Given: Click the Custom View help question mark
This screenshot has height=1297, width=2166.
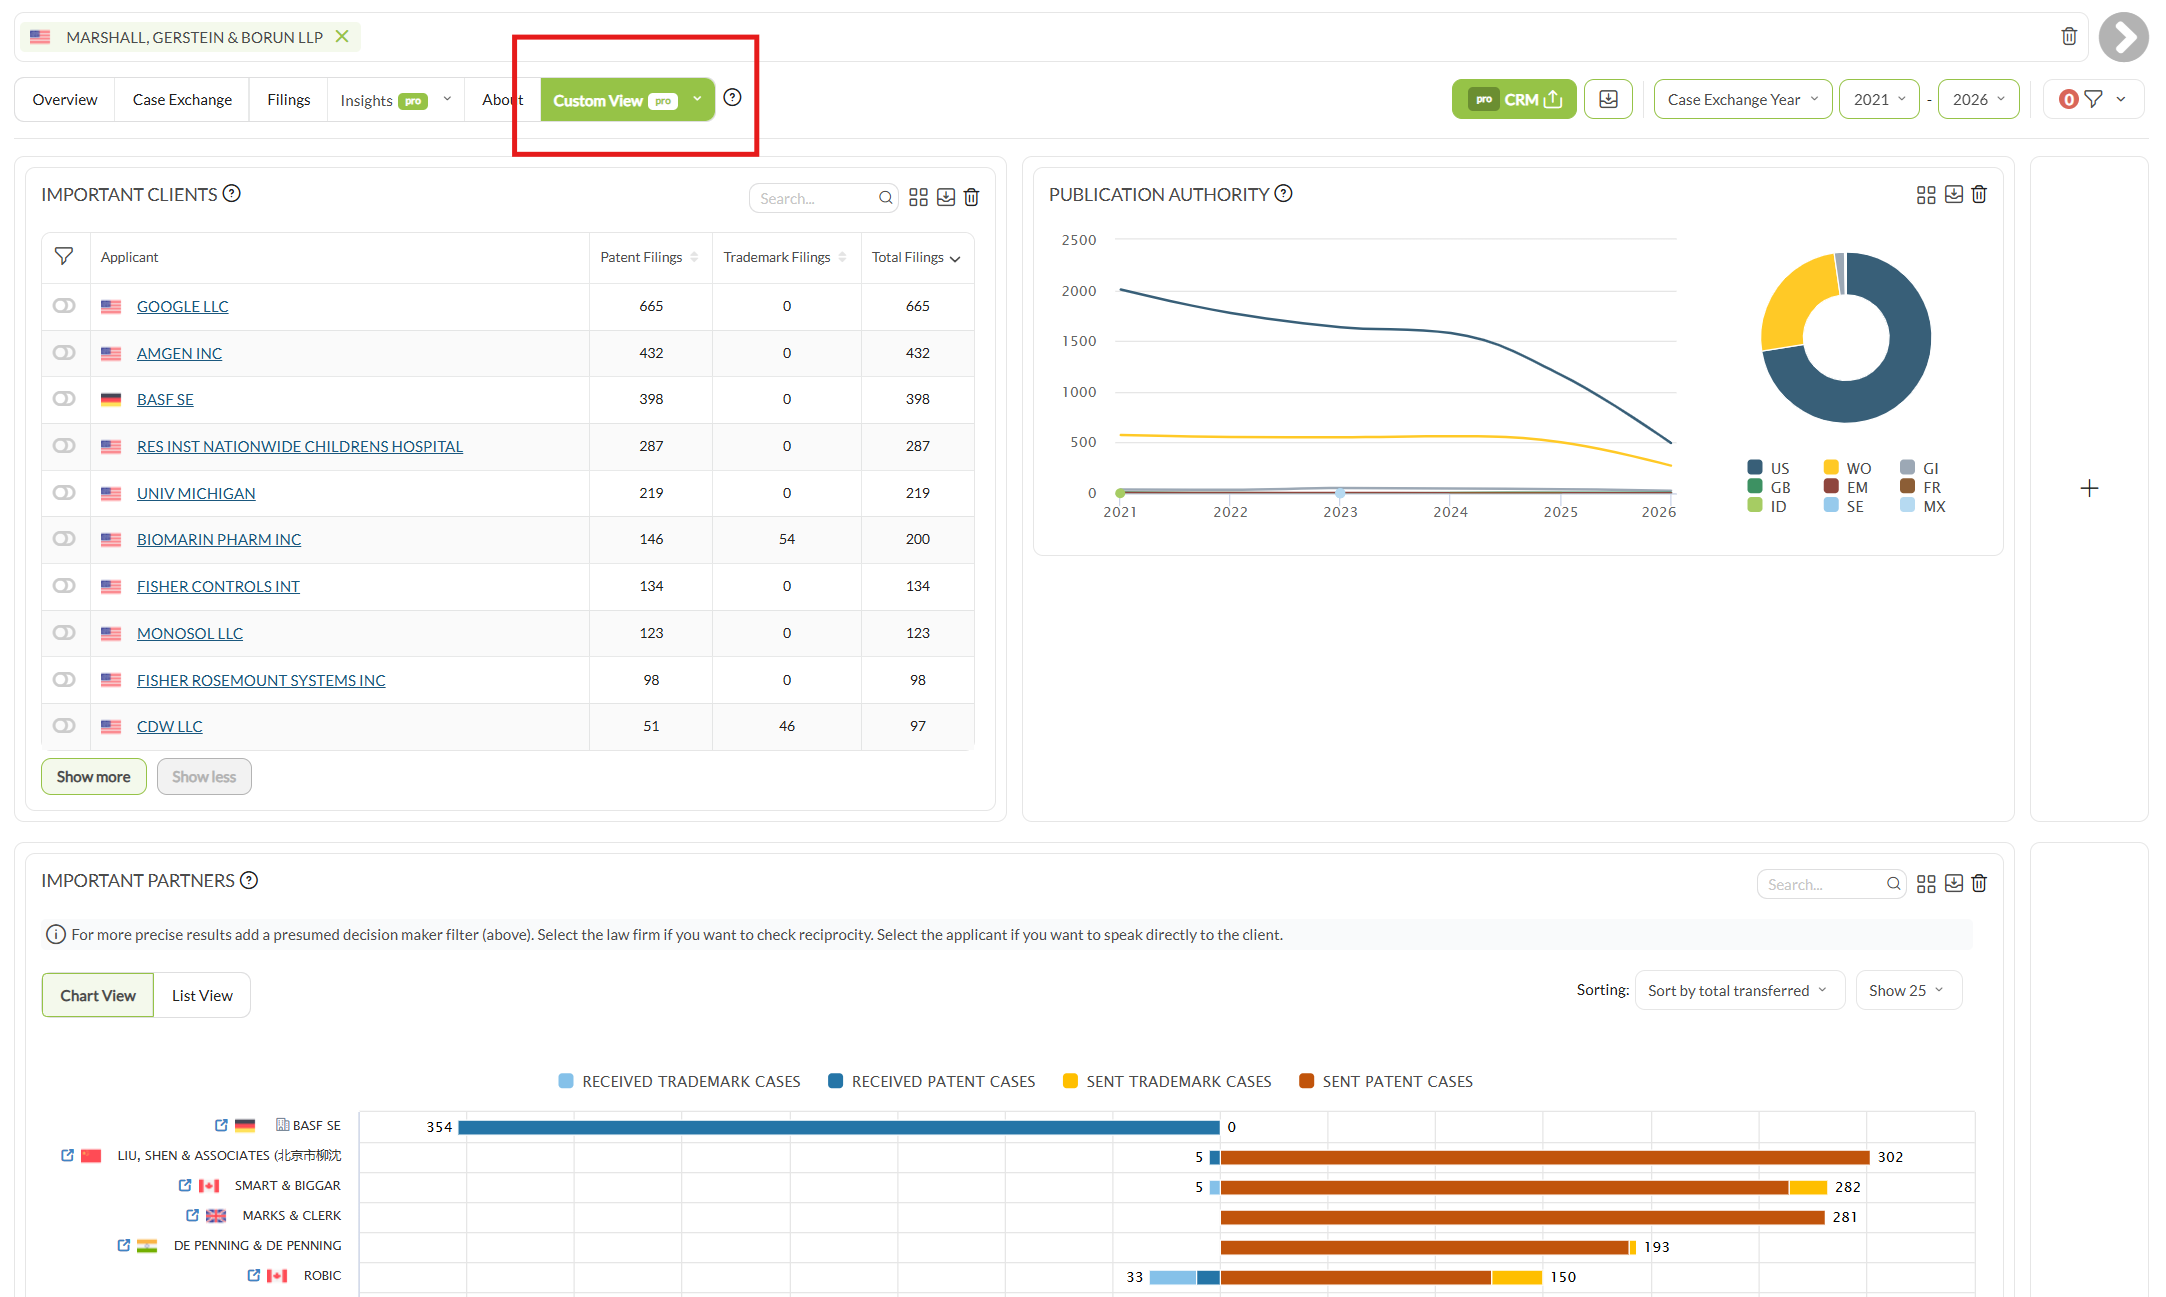Looking at the screenshot, I should coord(733,98).
